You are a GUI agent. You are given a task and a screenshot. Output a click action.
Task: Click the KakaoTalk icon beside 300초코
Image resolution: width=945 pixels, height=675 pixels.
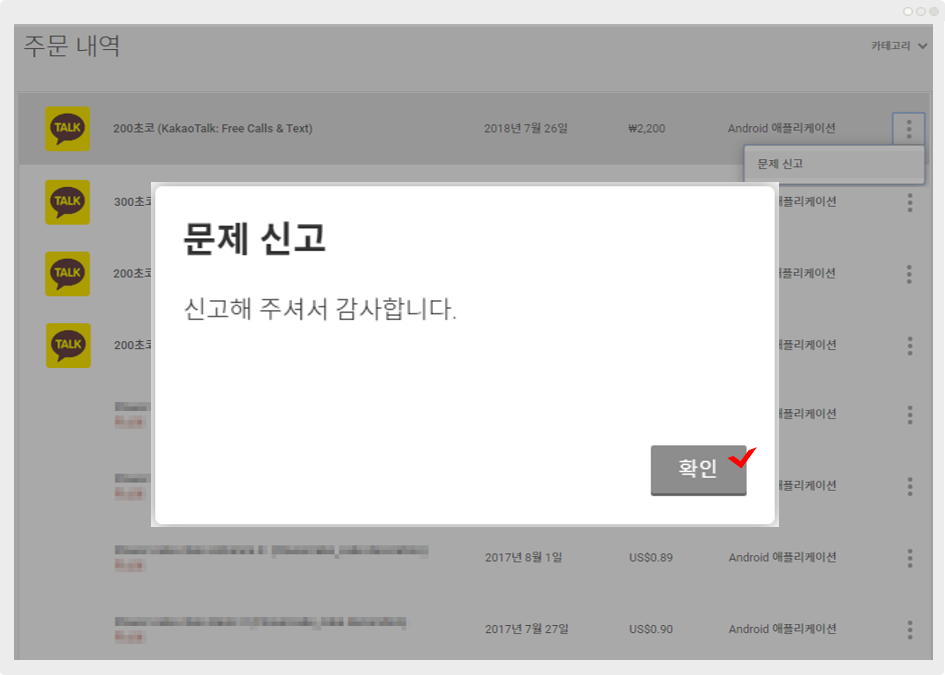(68, 202)
